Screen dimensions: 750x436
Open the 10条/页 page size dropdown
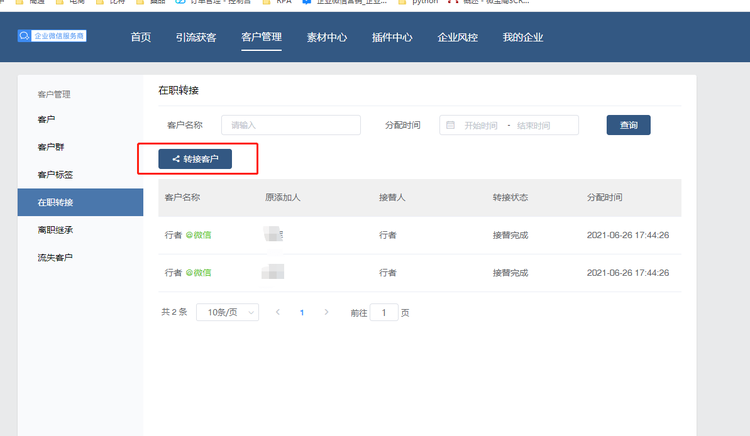[x=228, y=312]
